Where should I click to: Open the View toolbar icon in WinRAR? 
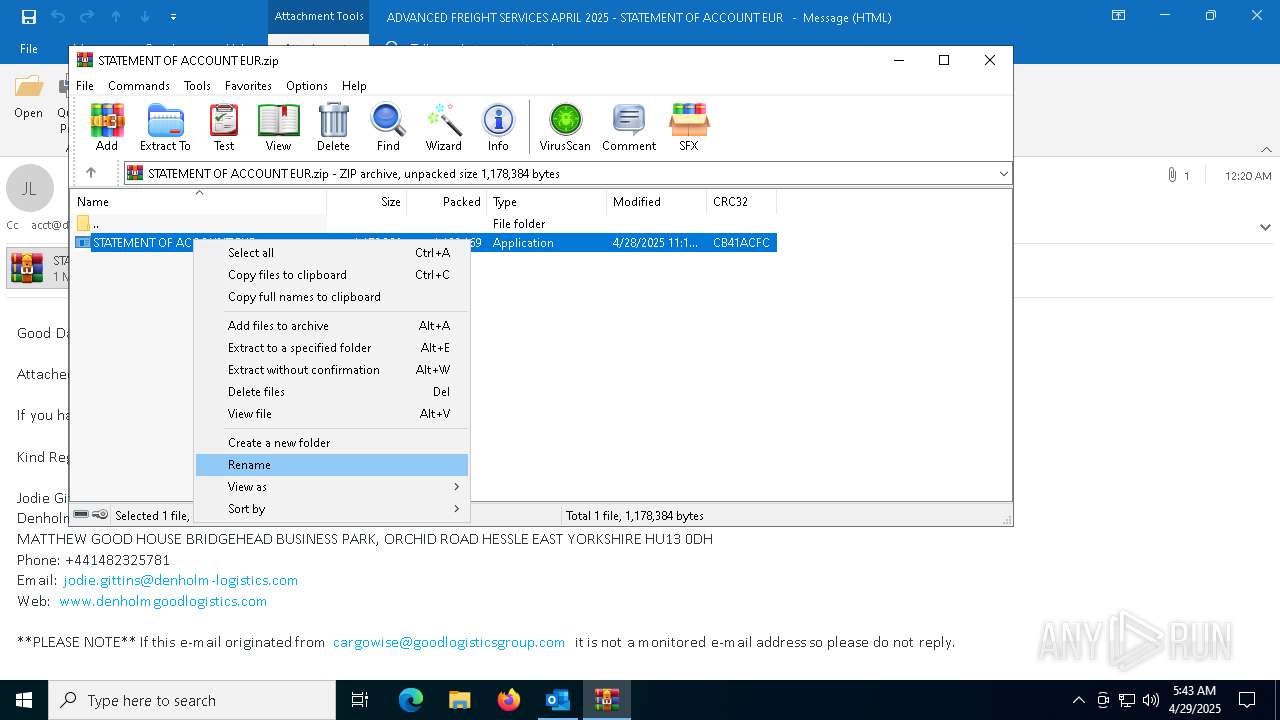point(278,127)
